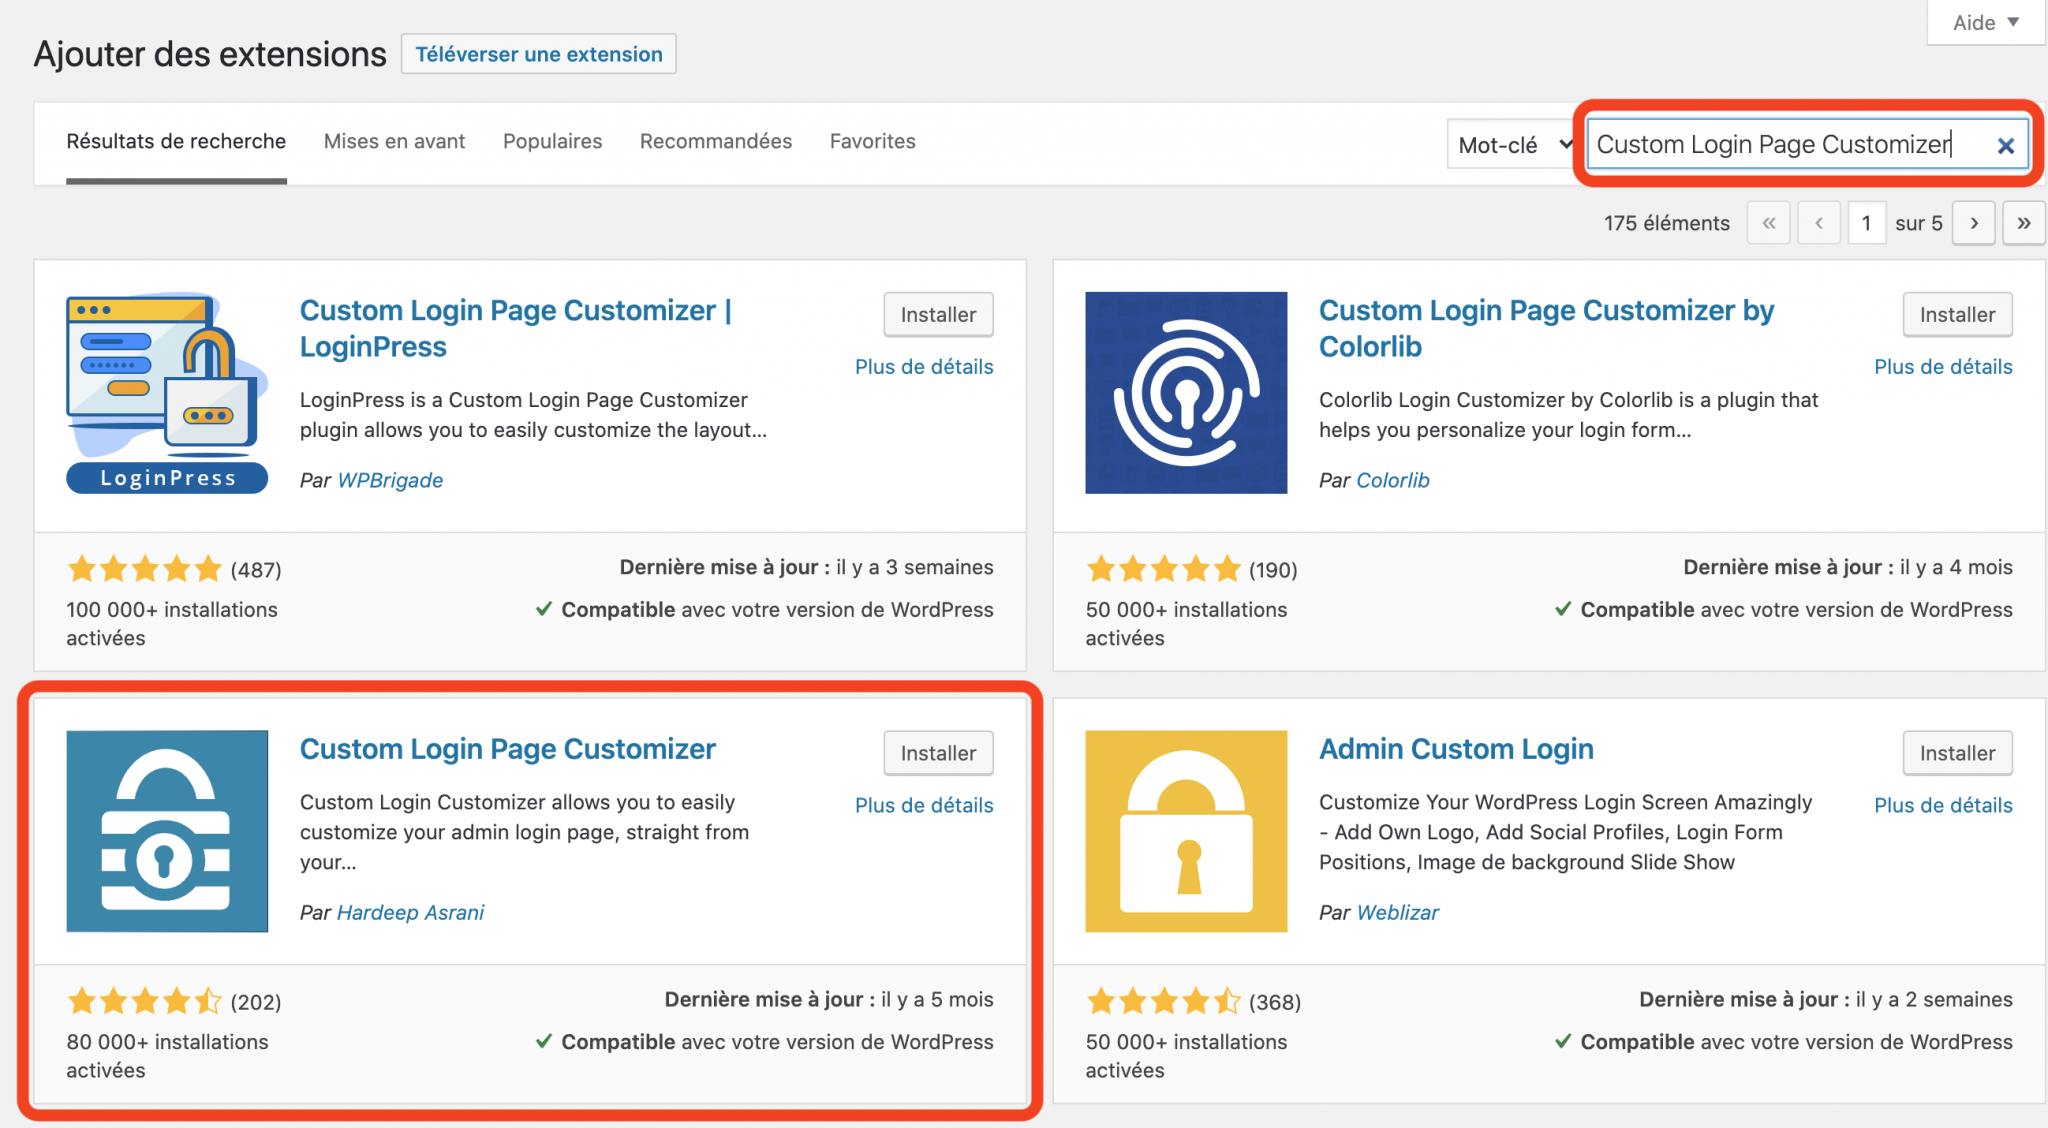The height and width of the screenshot is (1128, 2048).
Task: Switch to Résultats de recherche tab
Action: pos(176,142)
